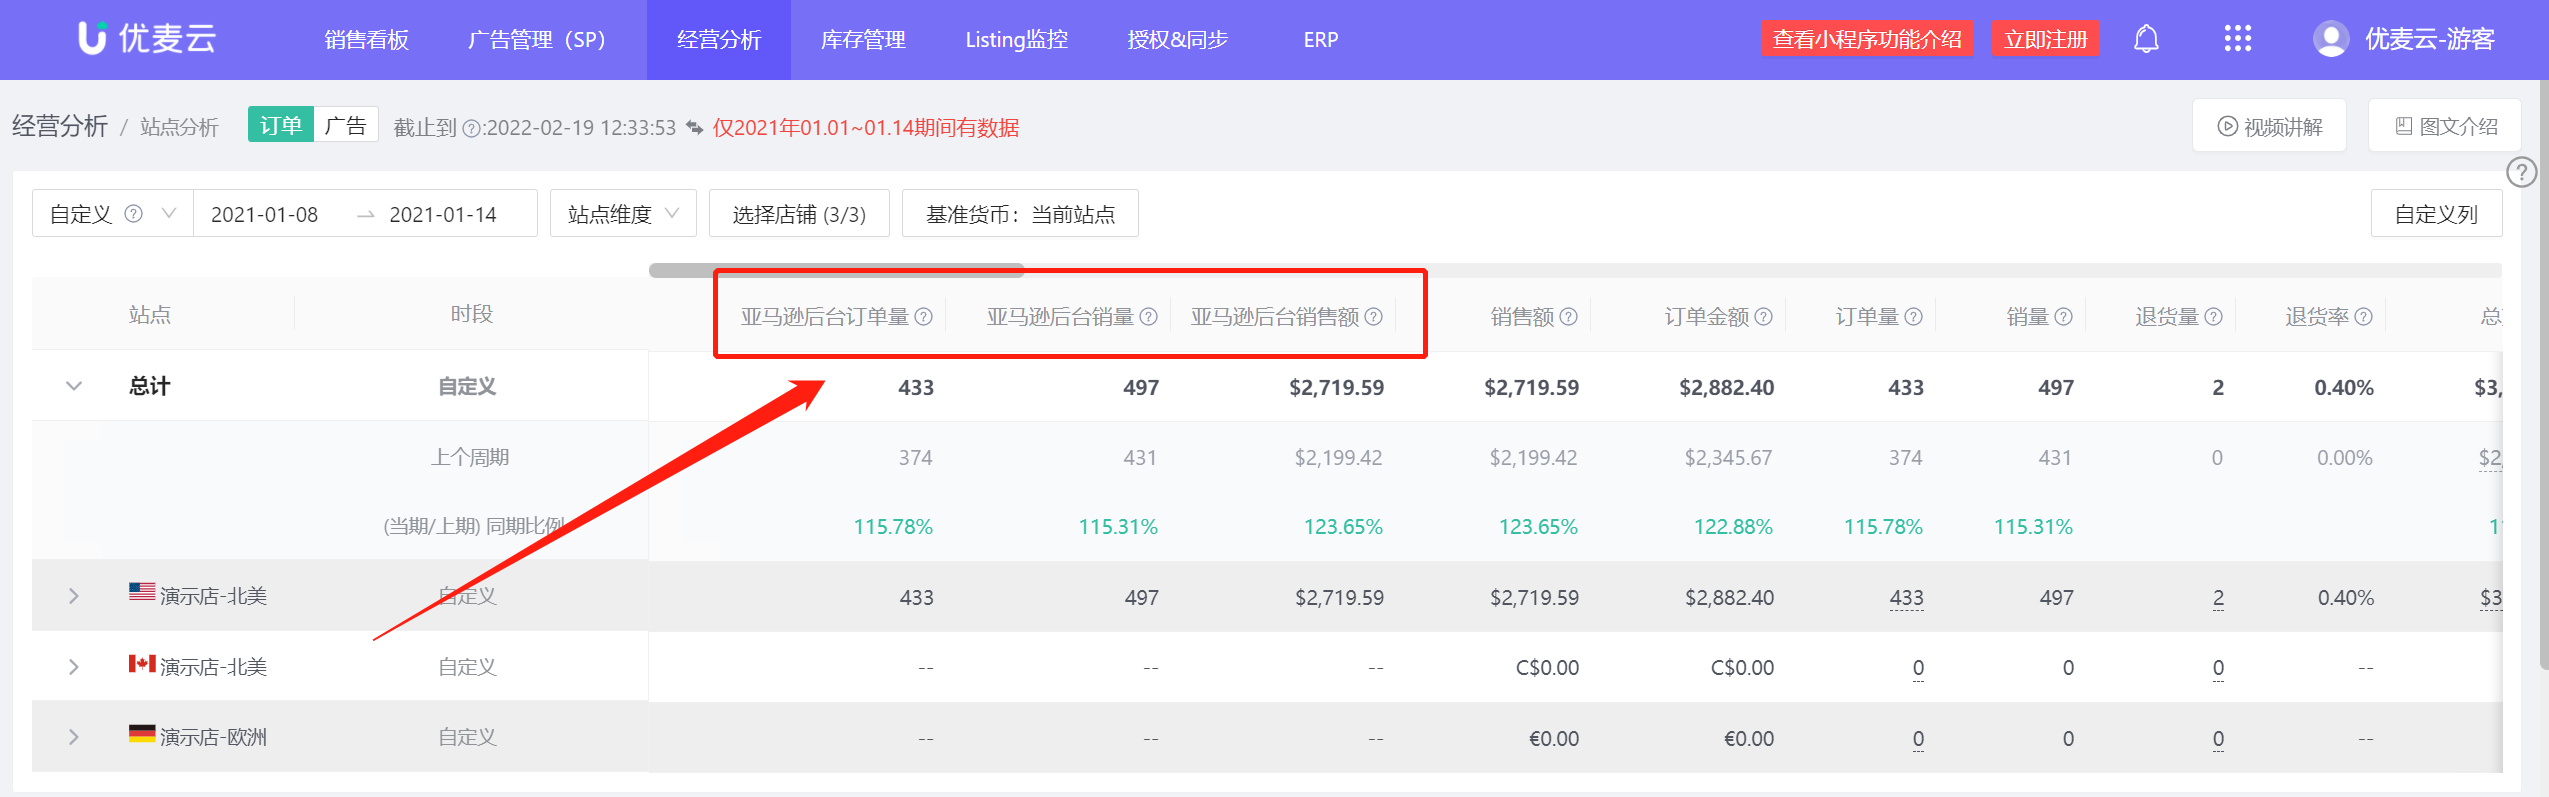Click underlined 退货量 0 in 演示店-欧洲 row
This screenshot has width=2549, height=797.
tap(2218, 739)
